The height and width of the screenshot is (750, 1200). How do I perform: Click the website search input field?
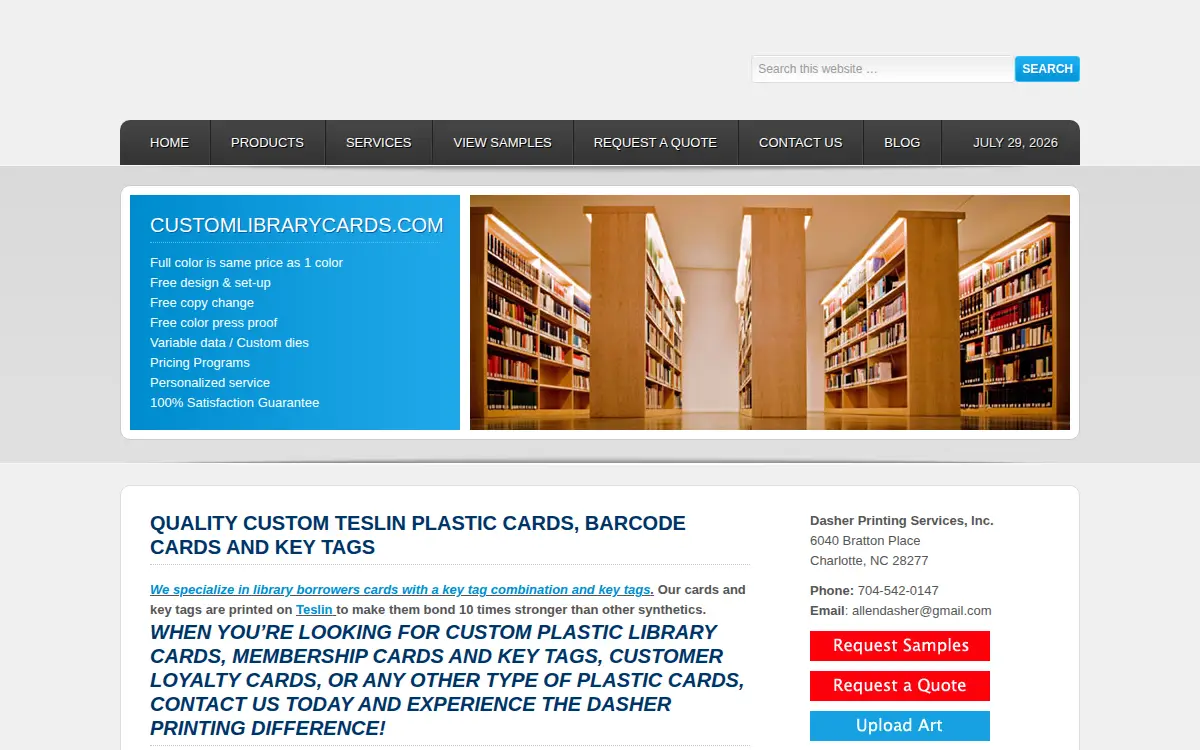tap(883, 69)
